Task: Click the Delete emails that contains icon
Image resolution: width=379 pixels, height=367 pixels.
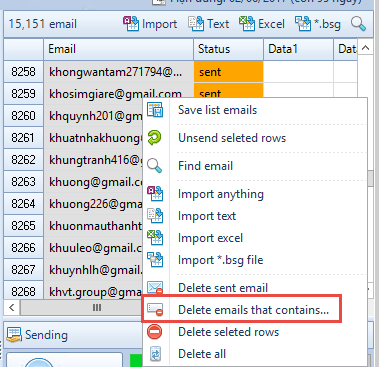Action: click(155, 310)
